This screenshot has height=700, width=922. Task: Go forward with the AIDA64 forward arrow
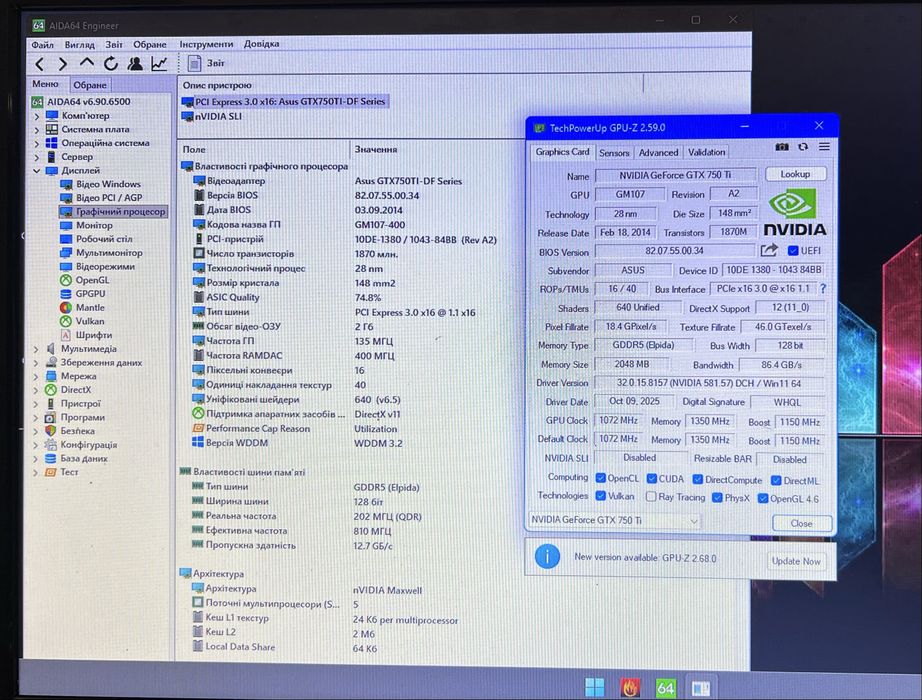(62, 64)
